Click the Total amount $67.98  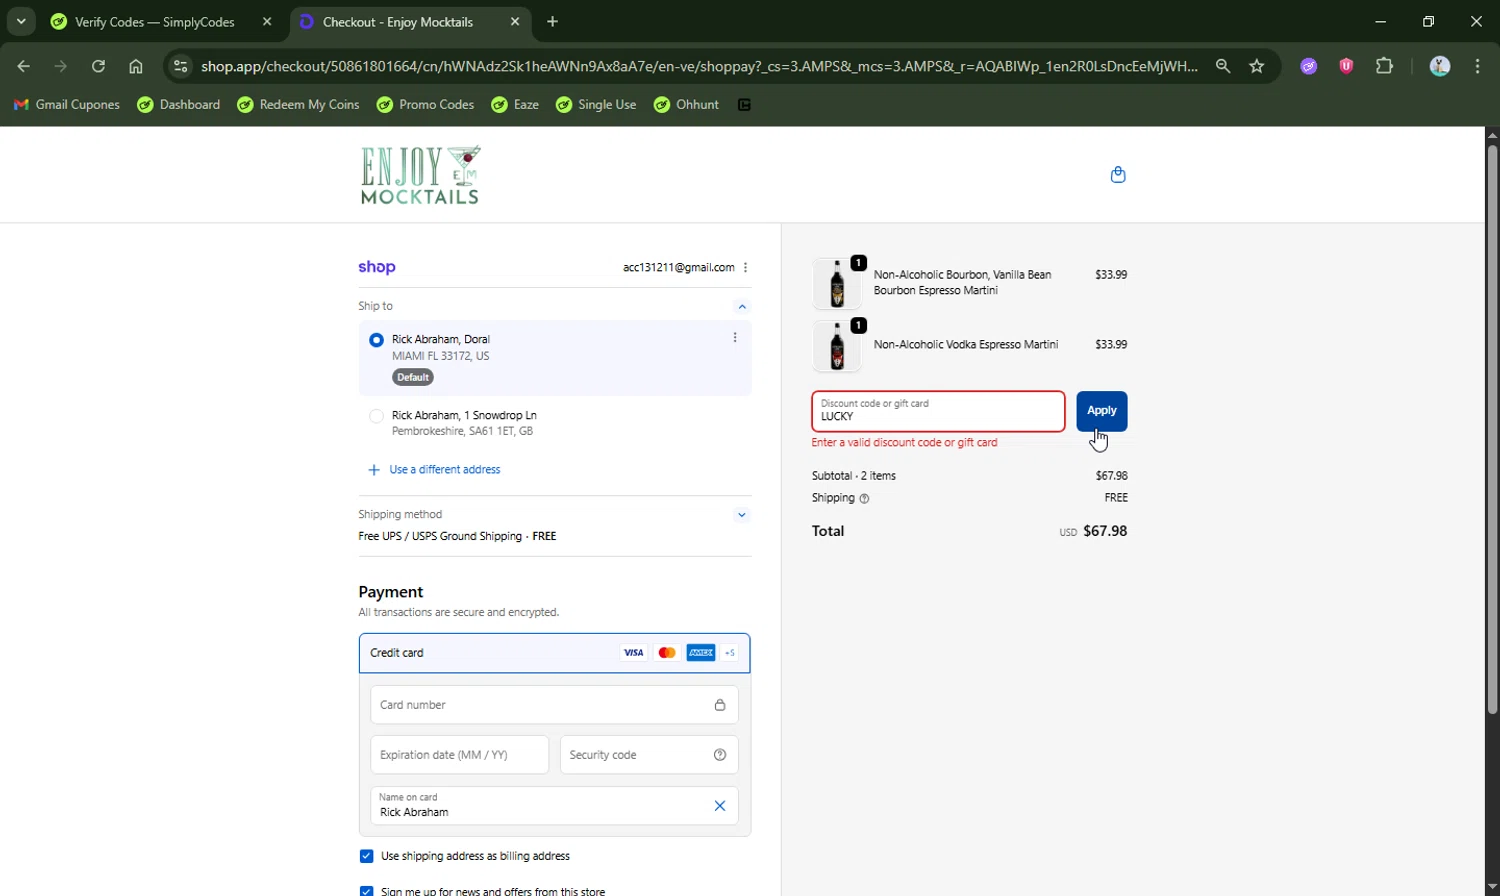tap(1105, 531)
